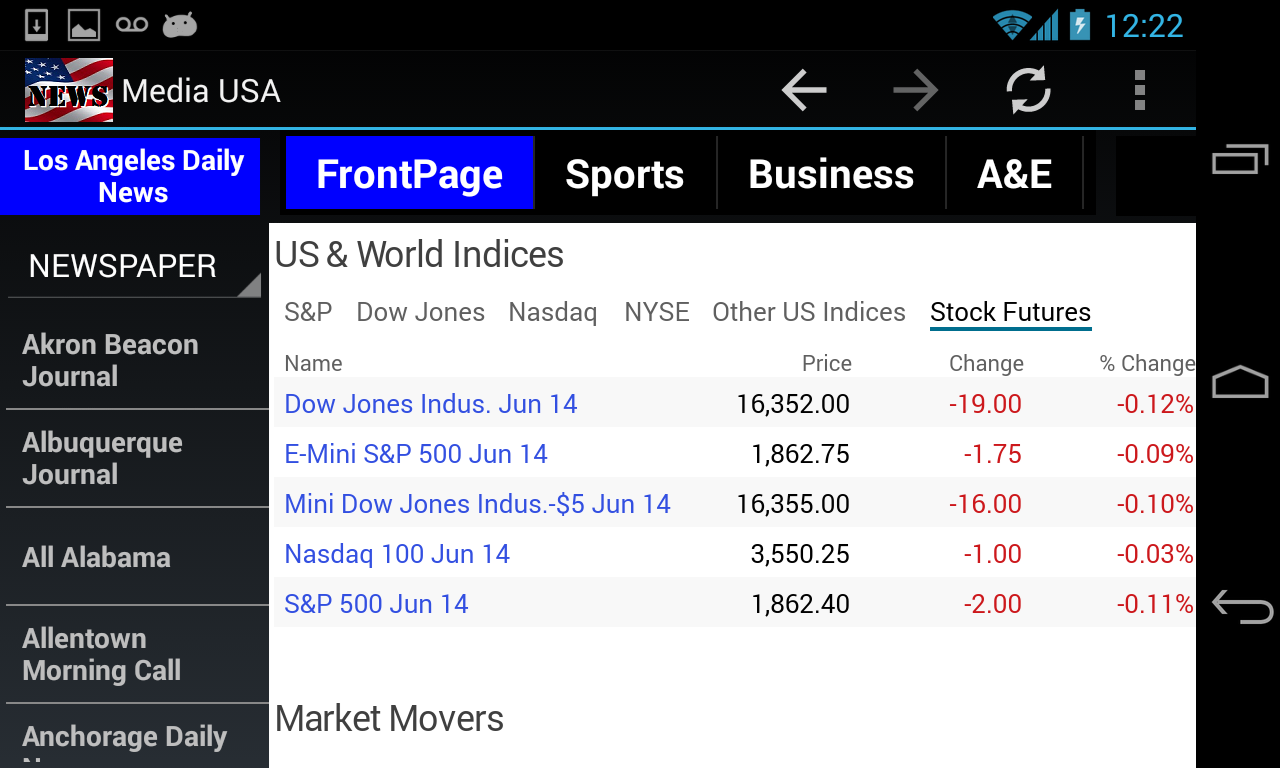Open Dow Jones Indus. Jun 14 link
The image size is (1280, 768).
pos(431,404)
